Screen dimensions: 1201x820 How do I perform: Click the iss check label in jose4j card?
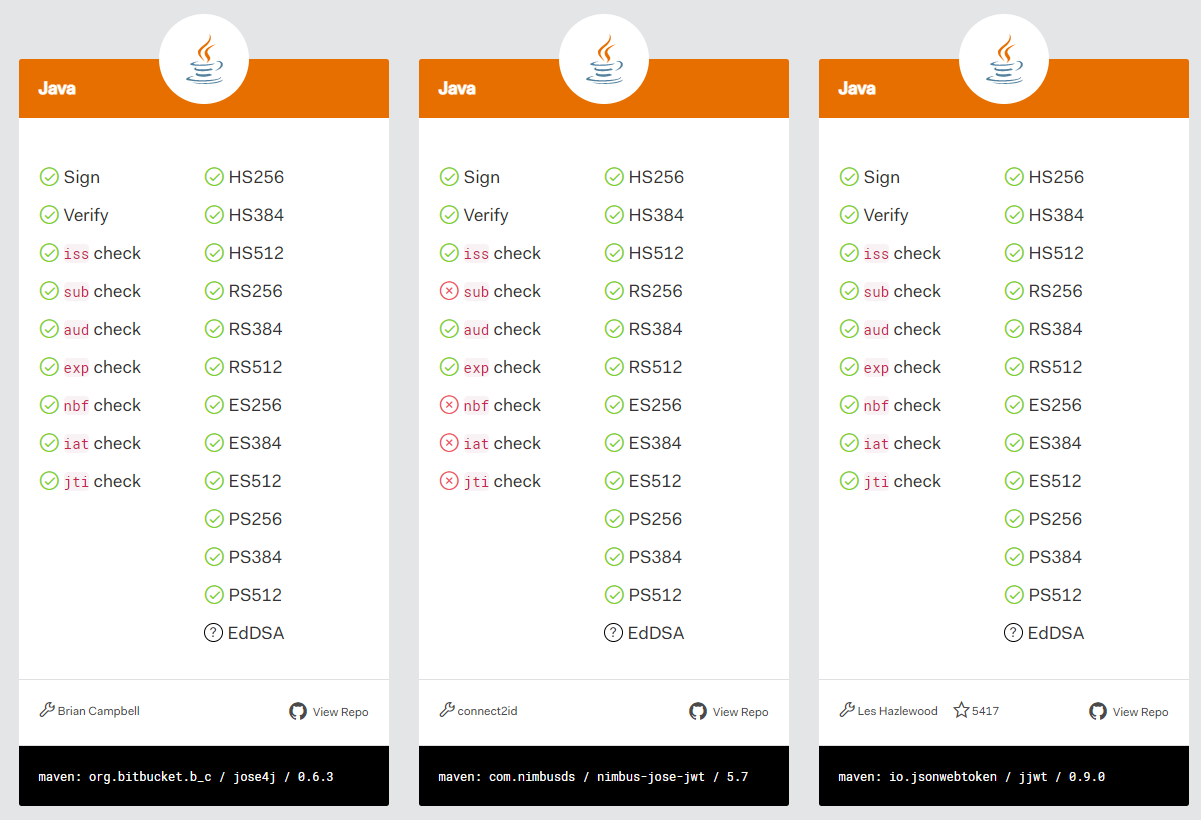click(102, 253)
